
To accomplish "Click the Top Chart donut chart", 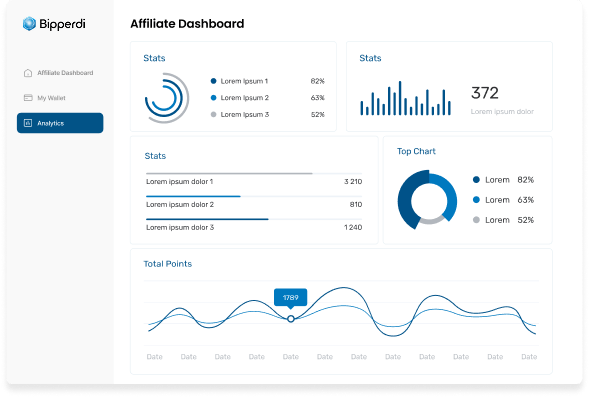I will coord(427,199).
